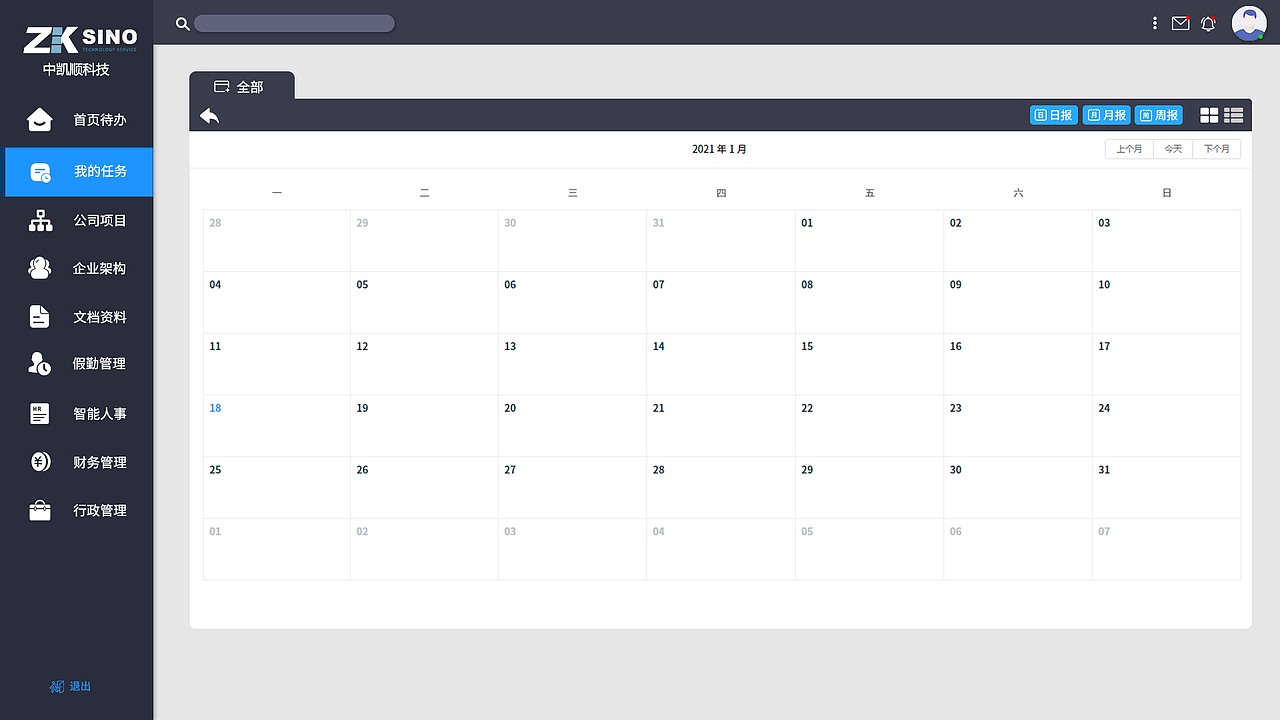This screenshot has width=1280, height=720.
Task: Click the 2021年1月 month title
Action: [x=720, y=149]
